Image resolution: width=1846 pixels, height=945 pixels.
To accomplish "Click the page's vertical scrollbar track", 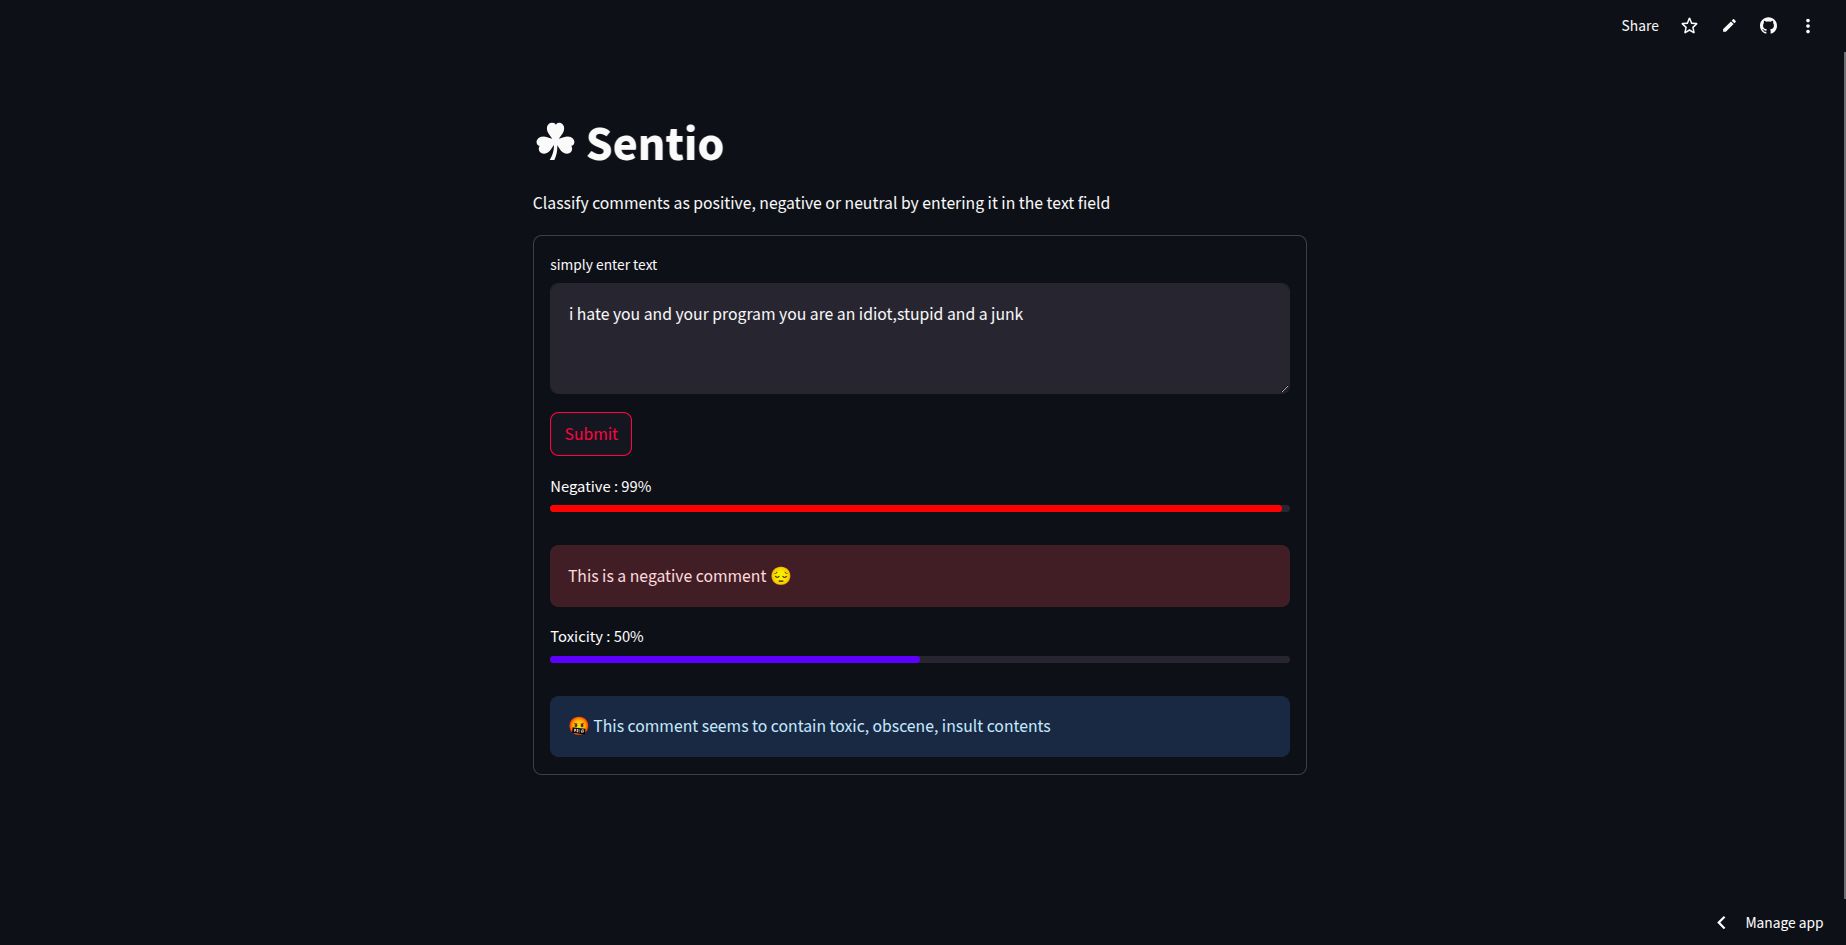I will click(1842, 470).
